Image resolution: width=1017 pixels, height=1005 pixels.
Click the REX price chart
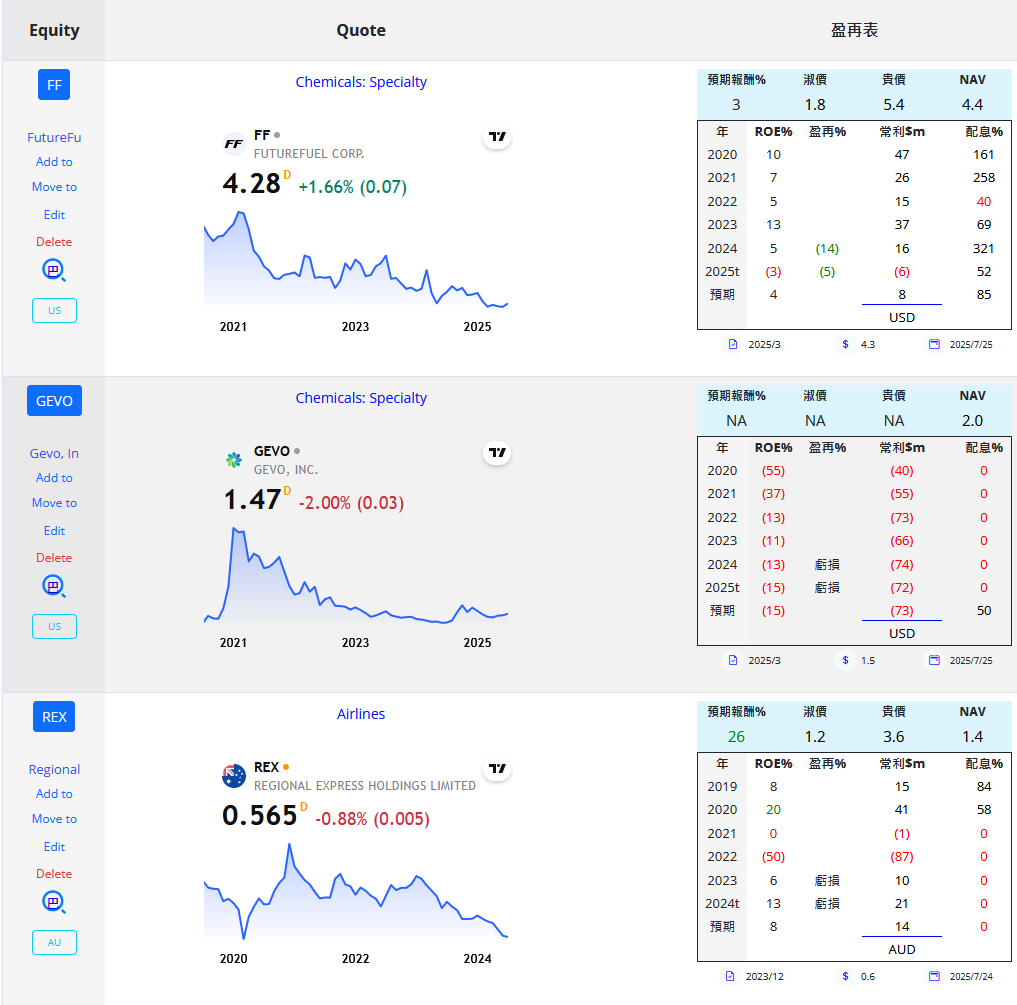tap(356, 893)
